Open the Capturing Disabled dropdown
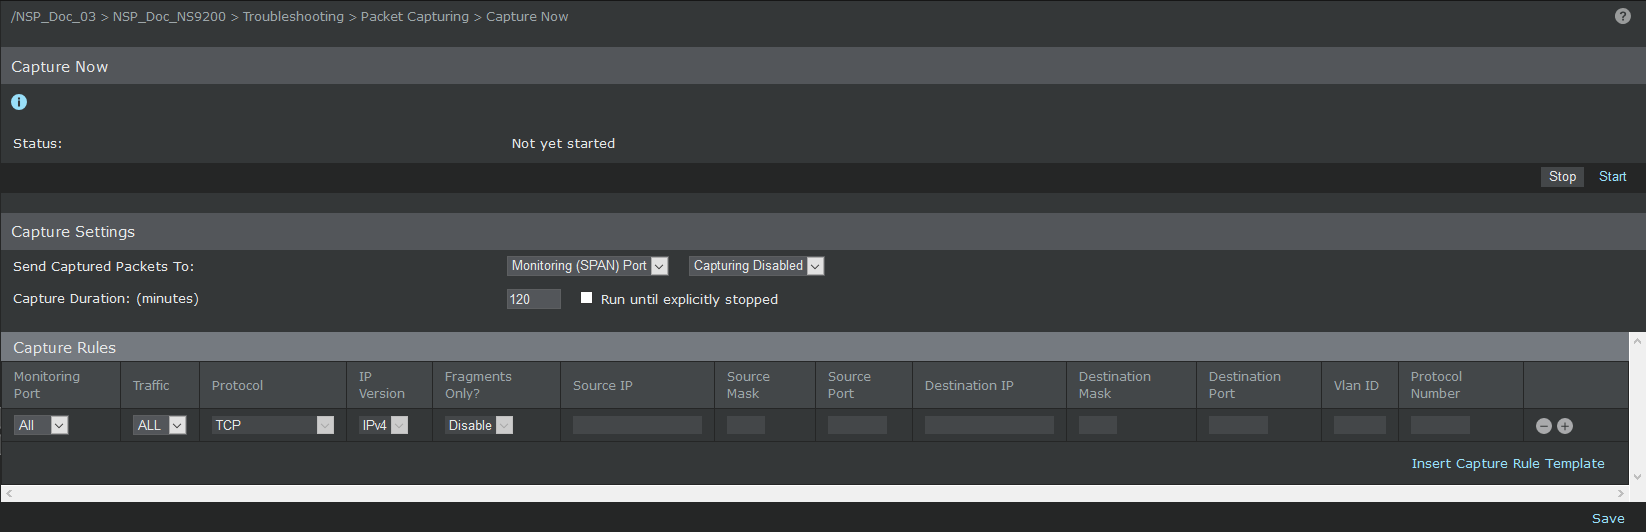 [756, 266]
